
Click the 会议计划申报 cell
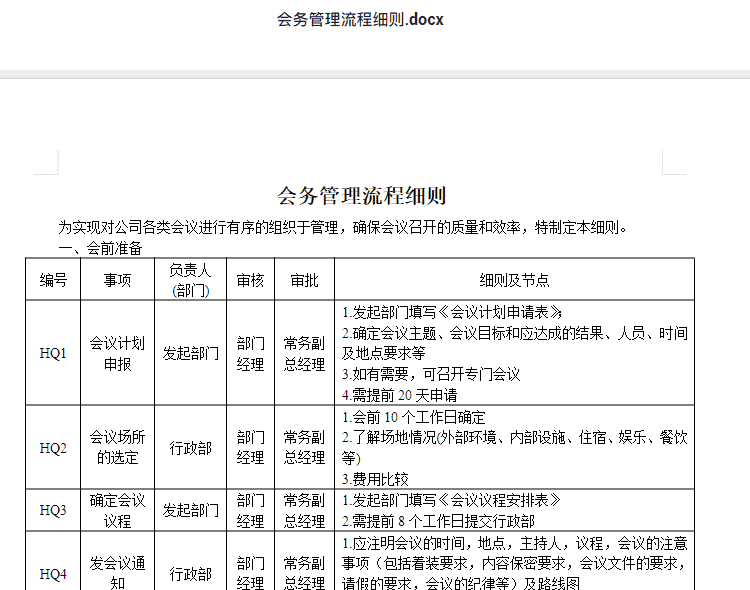118,353
